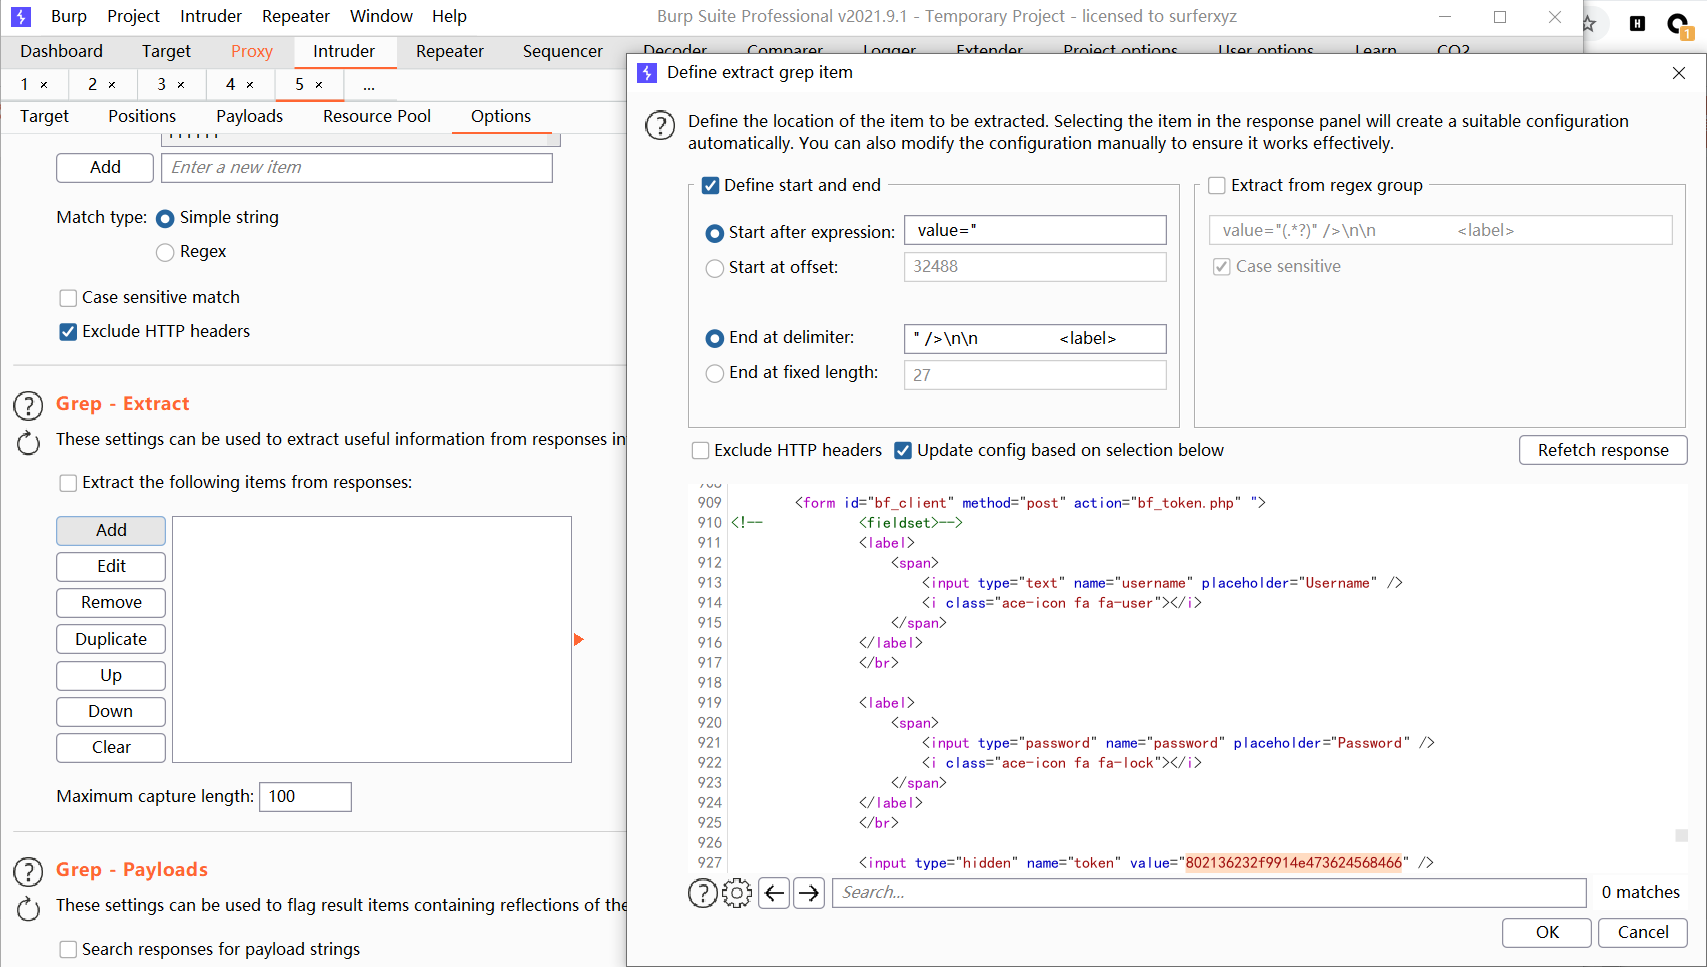1707x967 pixels.
Task: Toggle Exclude HTTP headers in dialog
Action: [701, 450]
